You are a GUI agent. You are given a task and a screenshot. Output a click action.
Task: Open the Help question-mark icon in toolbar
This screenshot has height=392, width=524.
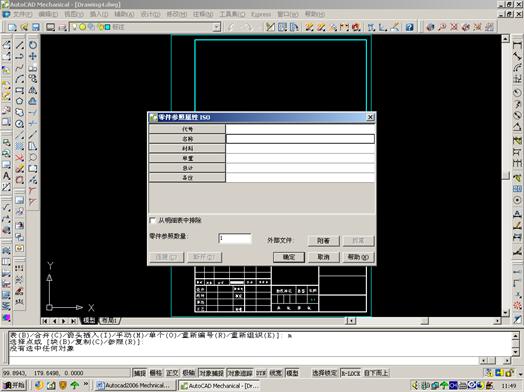(409, 27)
